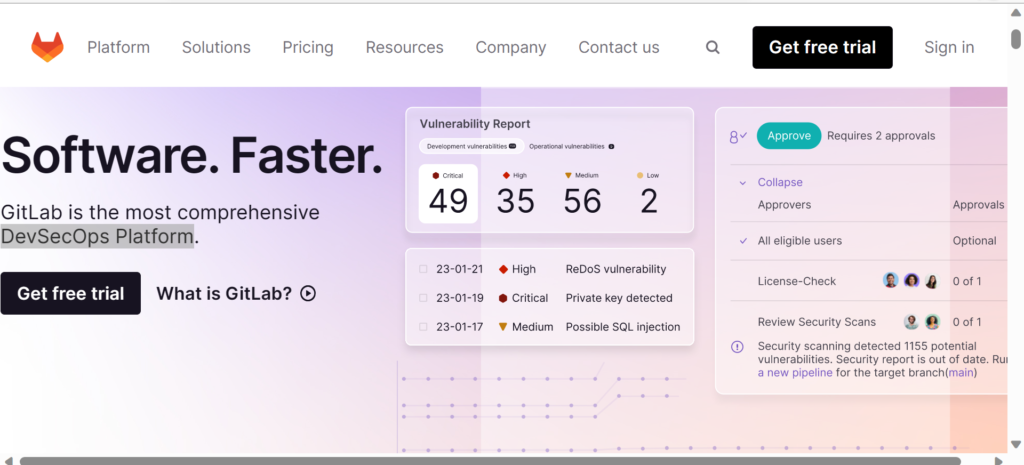Click the Medium severity triangle icon in list
The image size is (1024, 465).
click(x=504, y=327)
